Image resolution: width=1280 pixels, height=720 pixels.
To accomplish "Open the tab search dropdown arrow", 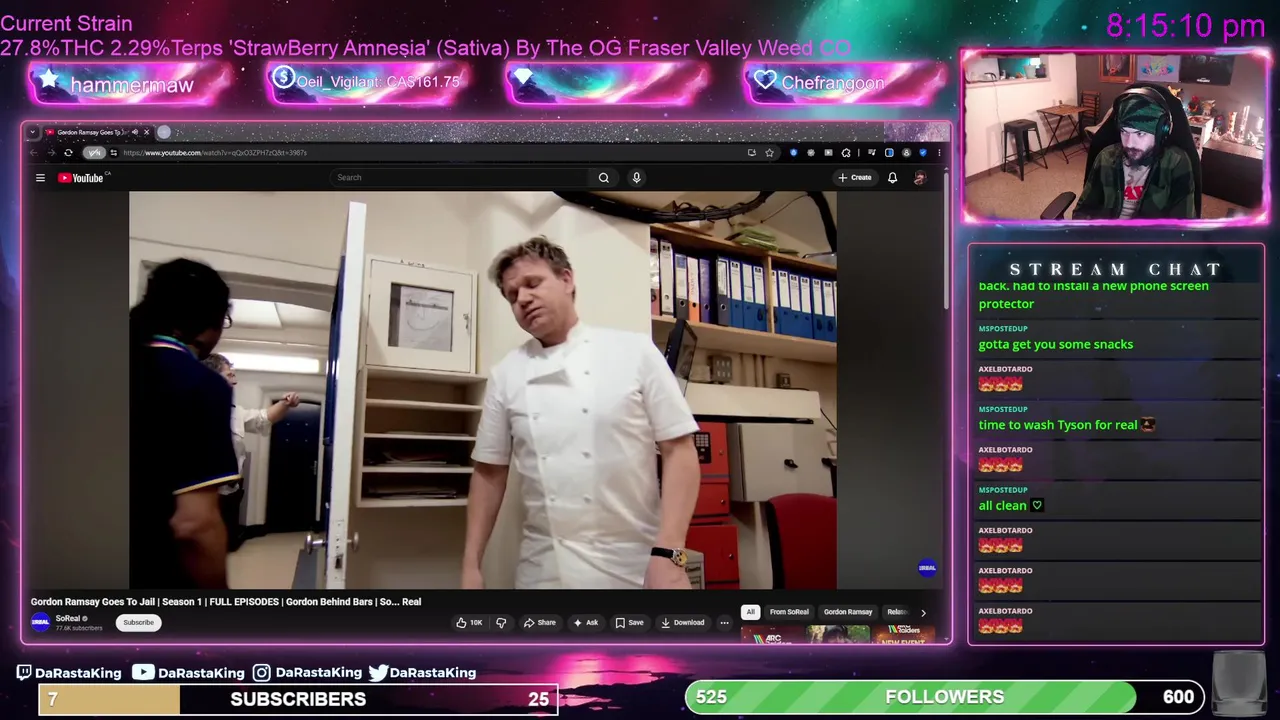I will pyautogui.click(x=33, y=132).
